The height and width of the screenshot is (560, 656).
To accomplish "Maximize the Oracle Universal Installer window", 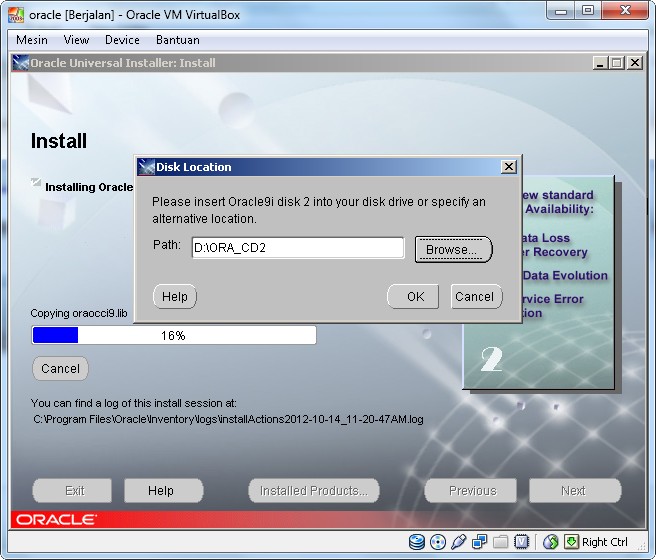I will coord(617,63).
